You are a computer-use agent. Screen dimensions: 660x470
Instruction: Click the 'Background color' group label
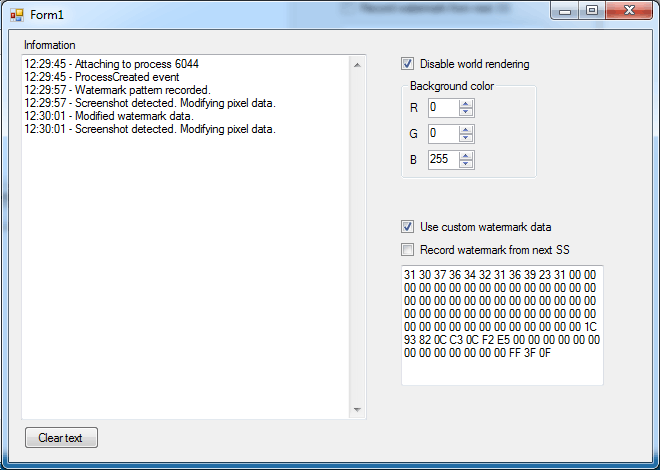tap(452, 86)
